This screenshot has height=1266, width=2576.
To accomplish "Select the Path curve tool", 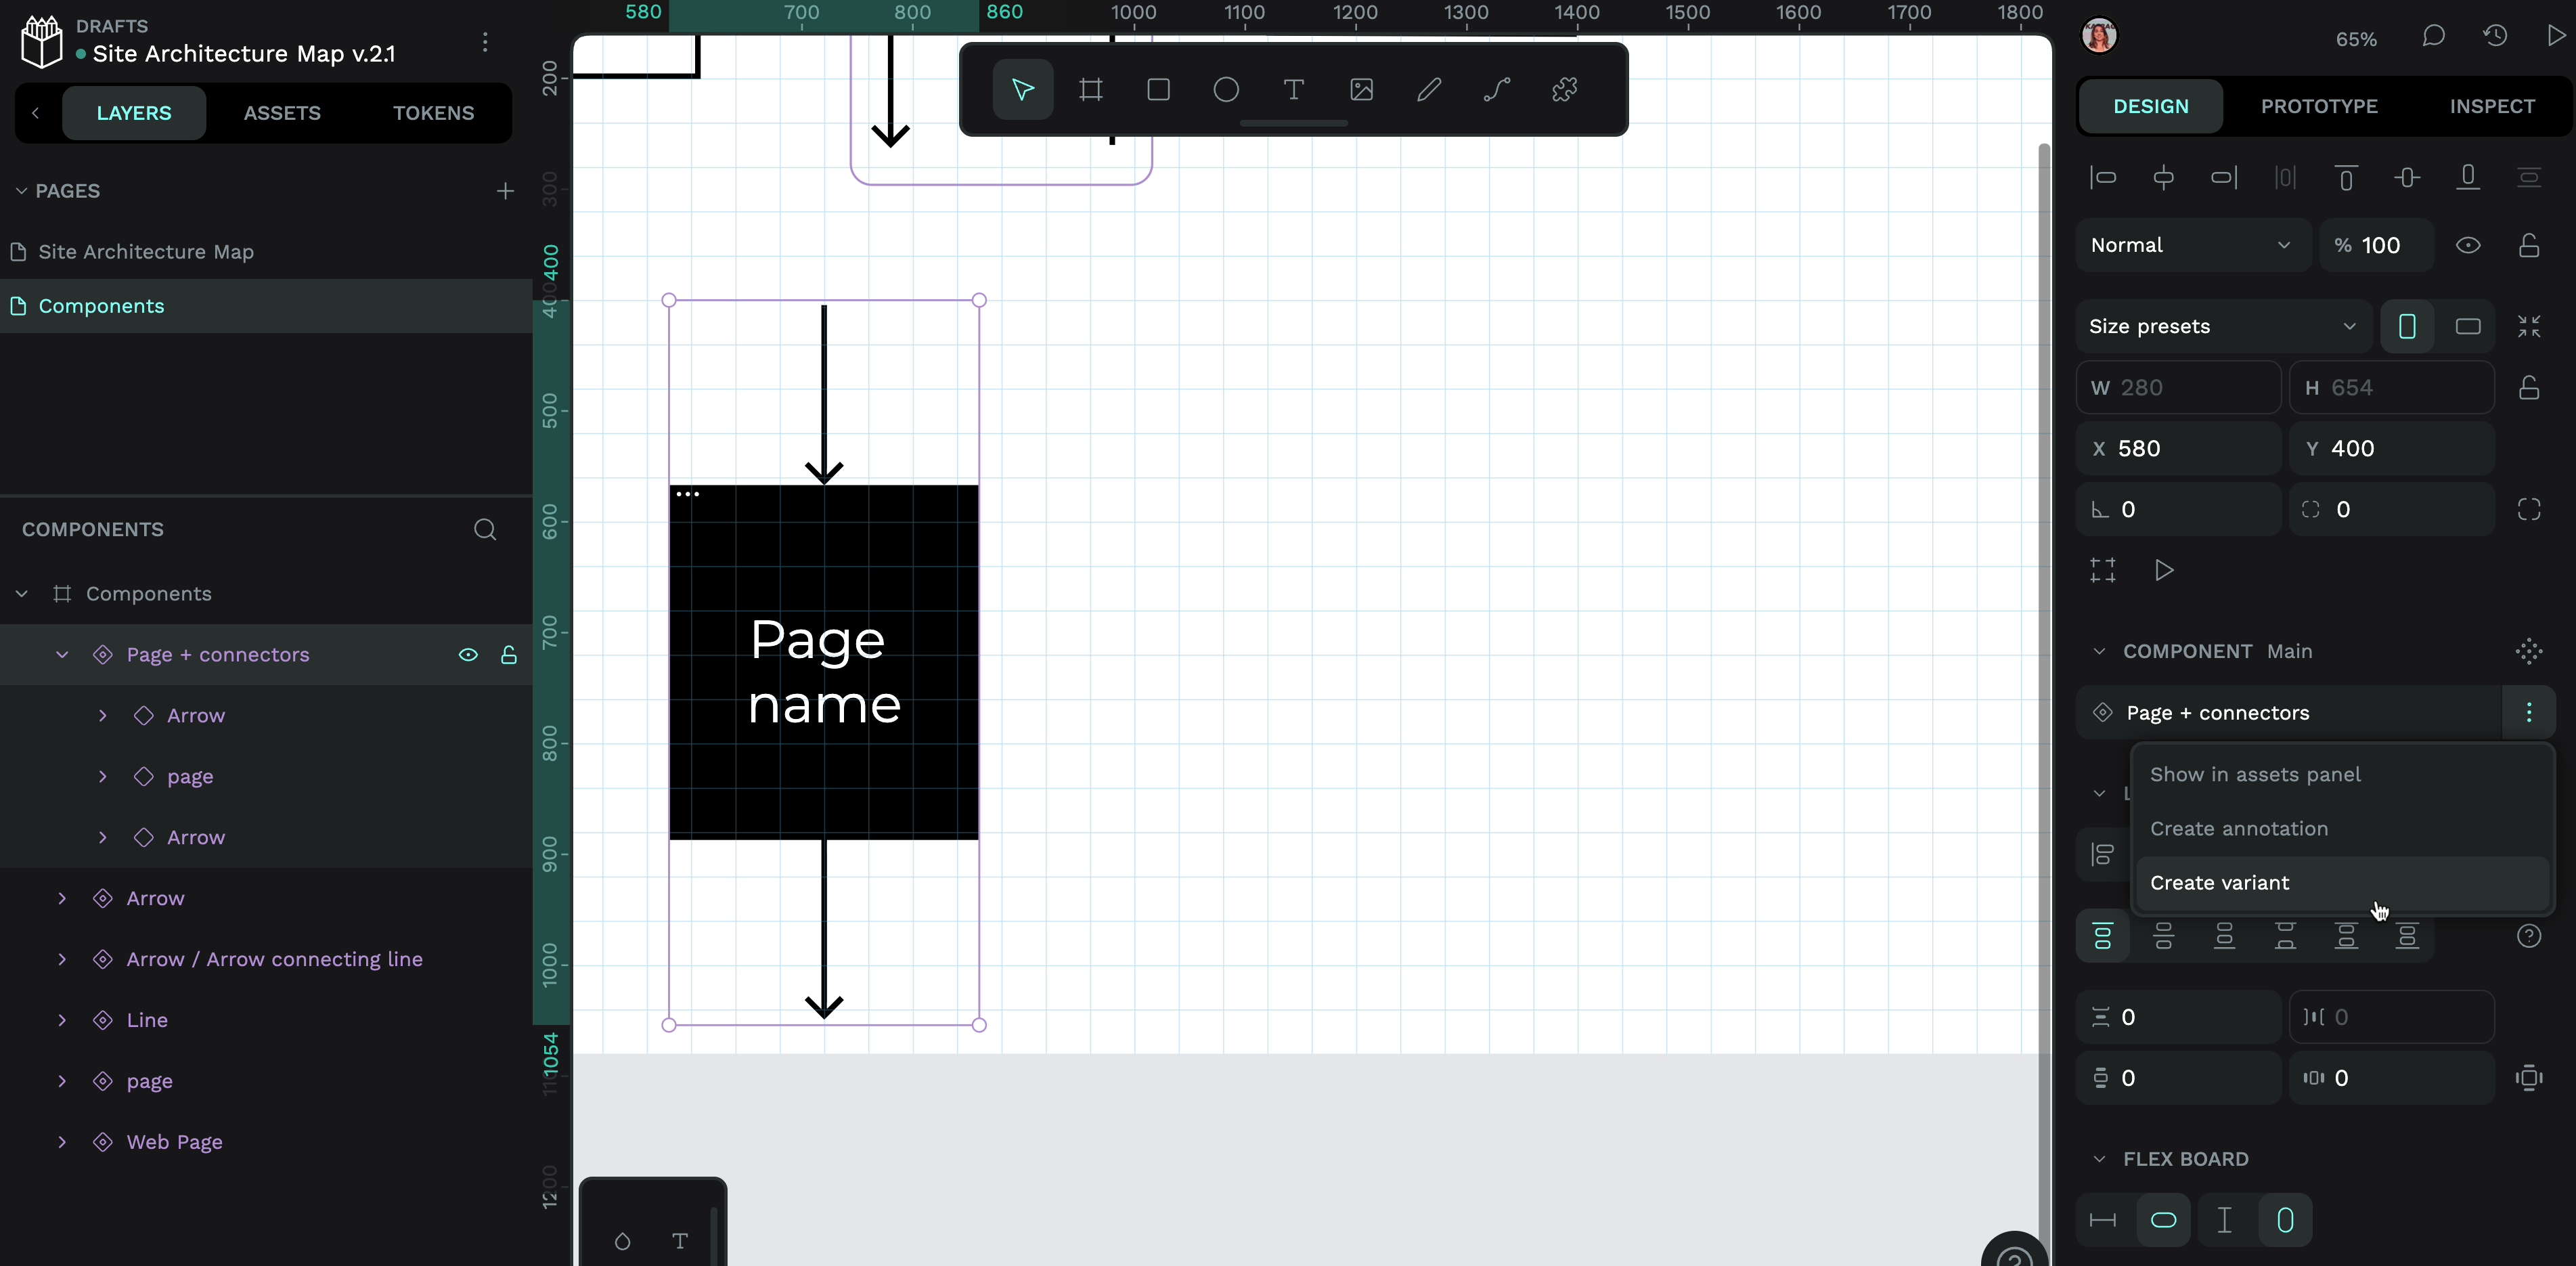I will [x=1496, y=90].
